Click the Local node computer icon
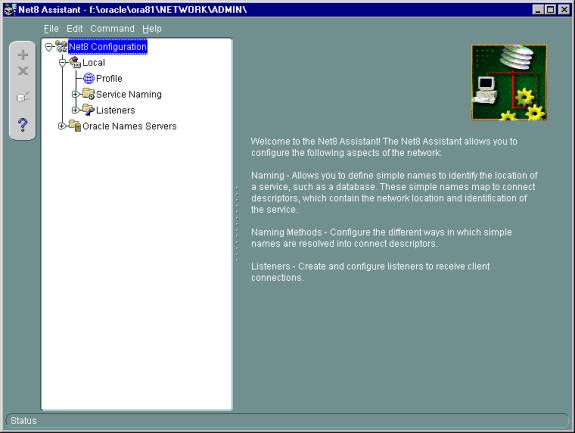Viewport: 575px width, 433px height. pos(75,62)
